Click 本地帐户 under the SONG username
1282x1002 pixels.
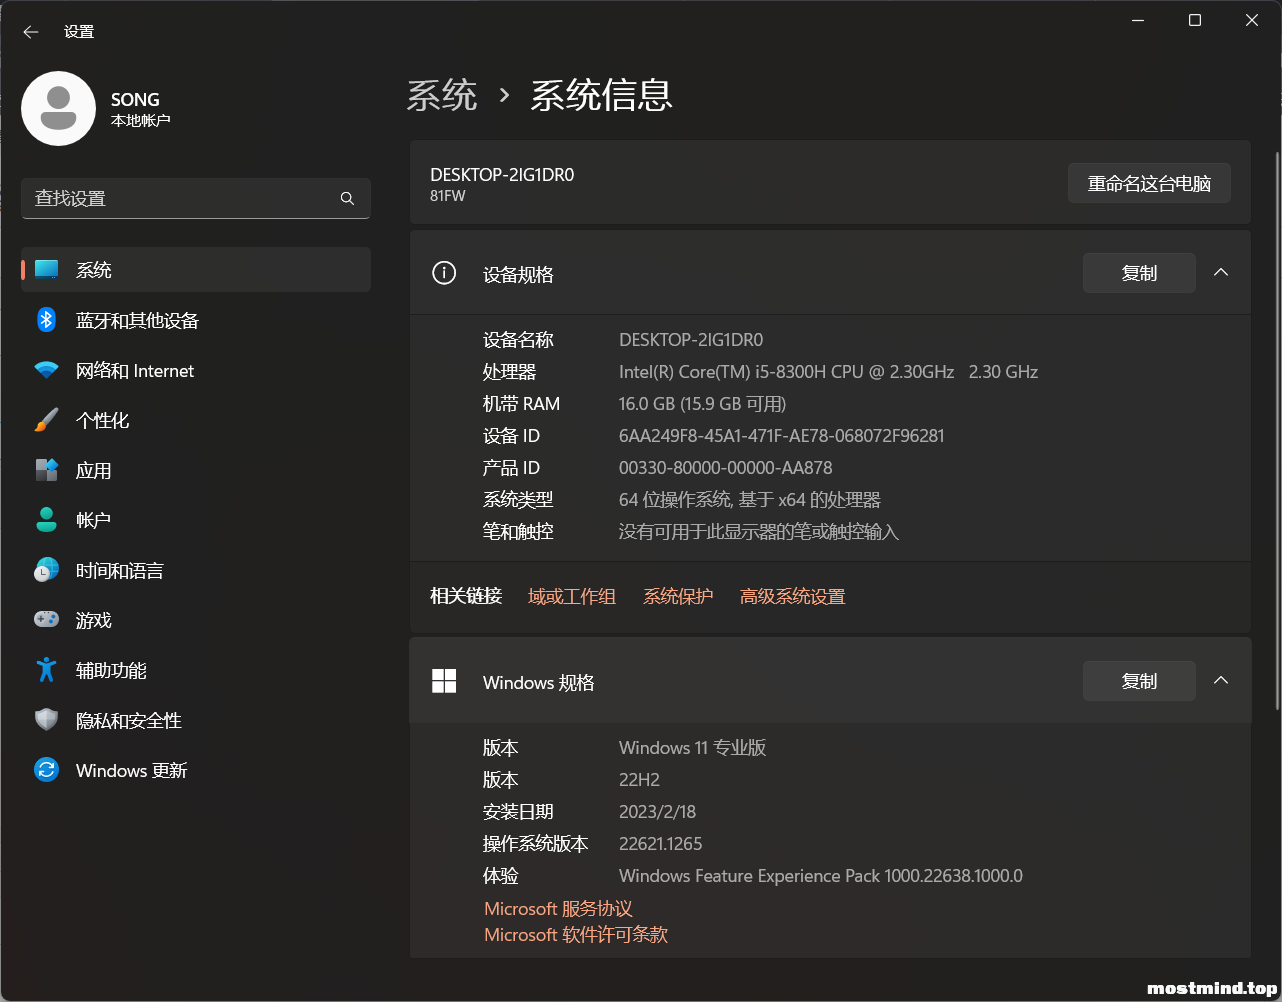click(141, 121)
